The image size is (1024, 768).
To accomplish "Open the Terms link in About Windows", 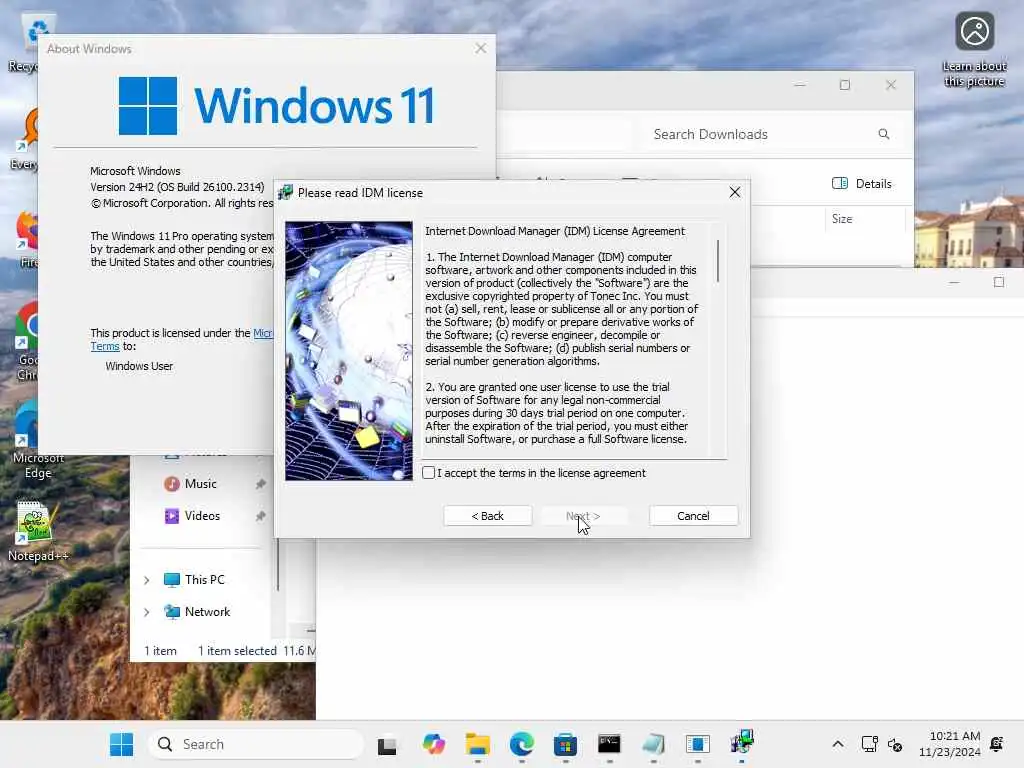I will pos(104,347).
